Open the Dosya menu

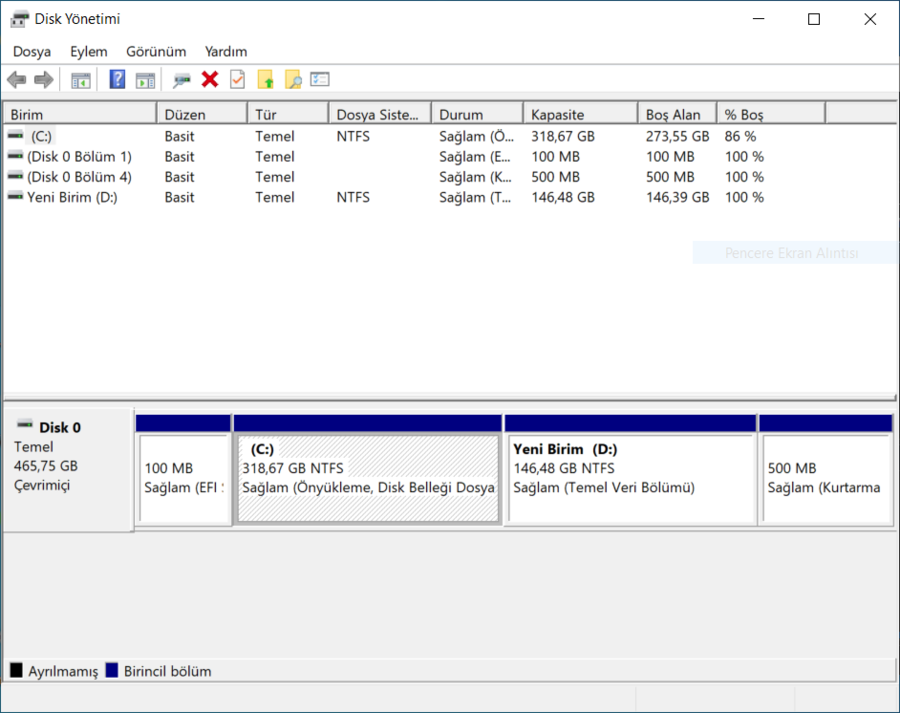coord(32,51)
